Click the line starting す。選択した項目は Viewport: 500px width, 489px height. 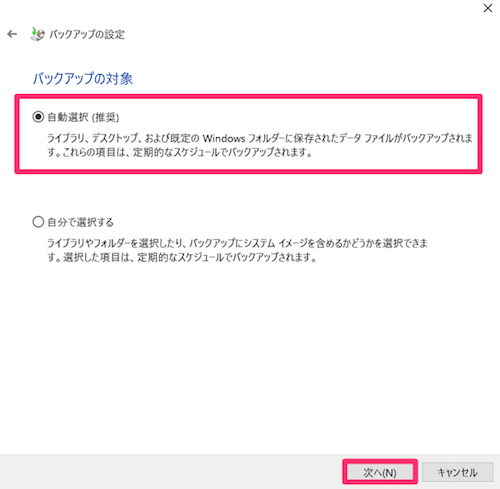coord(182,257)
